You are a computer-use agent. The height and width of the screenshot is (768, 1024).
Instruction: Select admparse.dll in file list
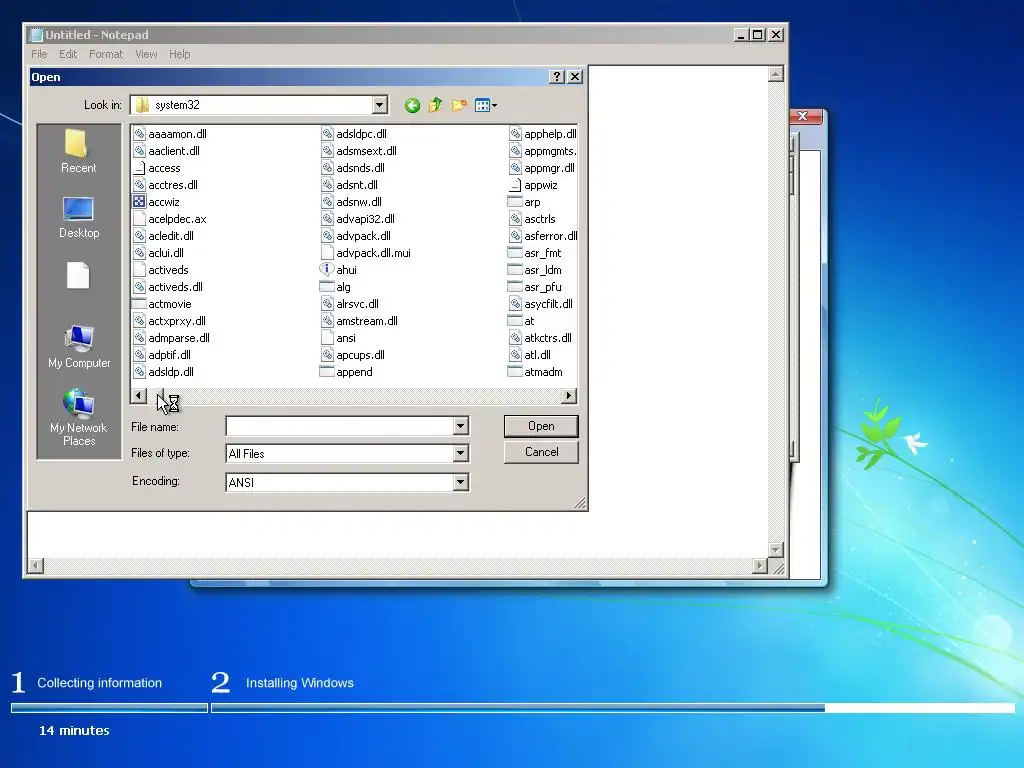coord(172,338)
